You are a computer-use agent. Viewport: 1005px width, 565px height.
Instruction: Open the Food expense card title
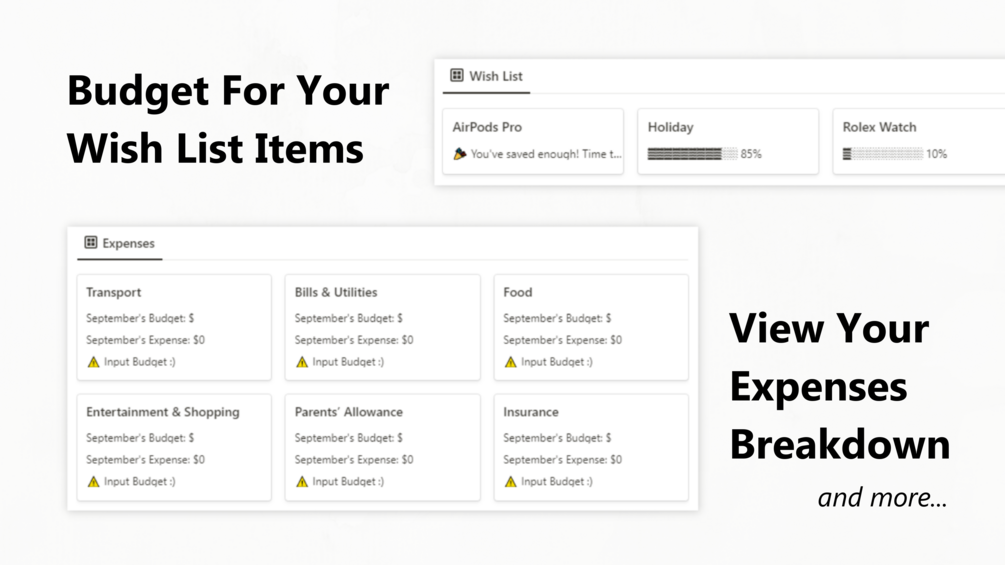(x=518, y=292)
